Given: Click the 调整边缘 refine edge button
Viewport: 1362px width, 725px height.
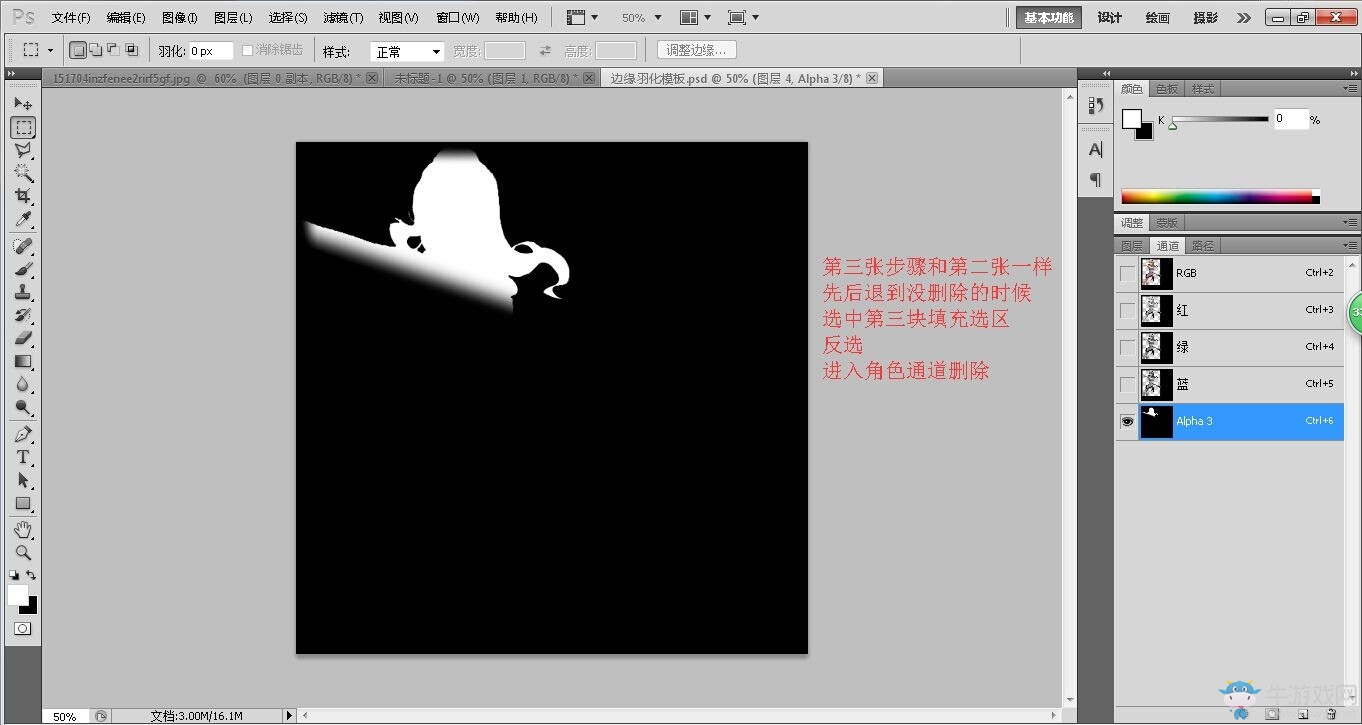Looking at the screenshot, I should click(x=698, y=50).
